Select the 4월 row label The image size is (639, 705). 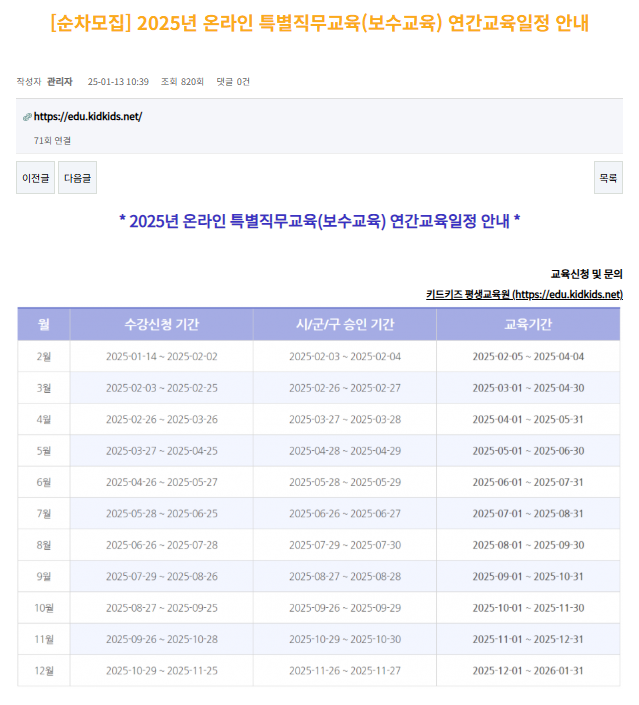coord(44,419)
